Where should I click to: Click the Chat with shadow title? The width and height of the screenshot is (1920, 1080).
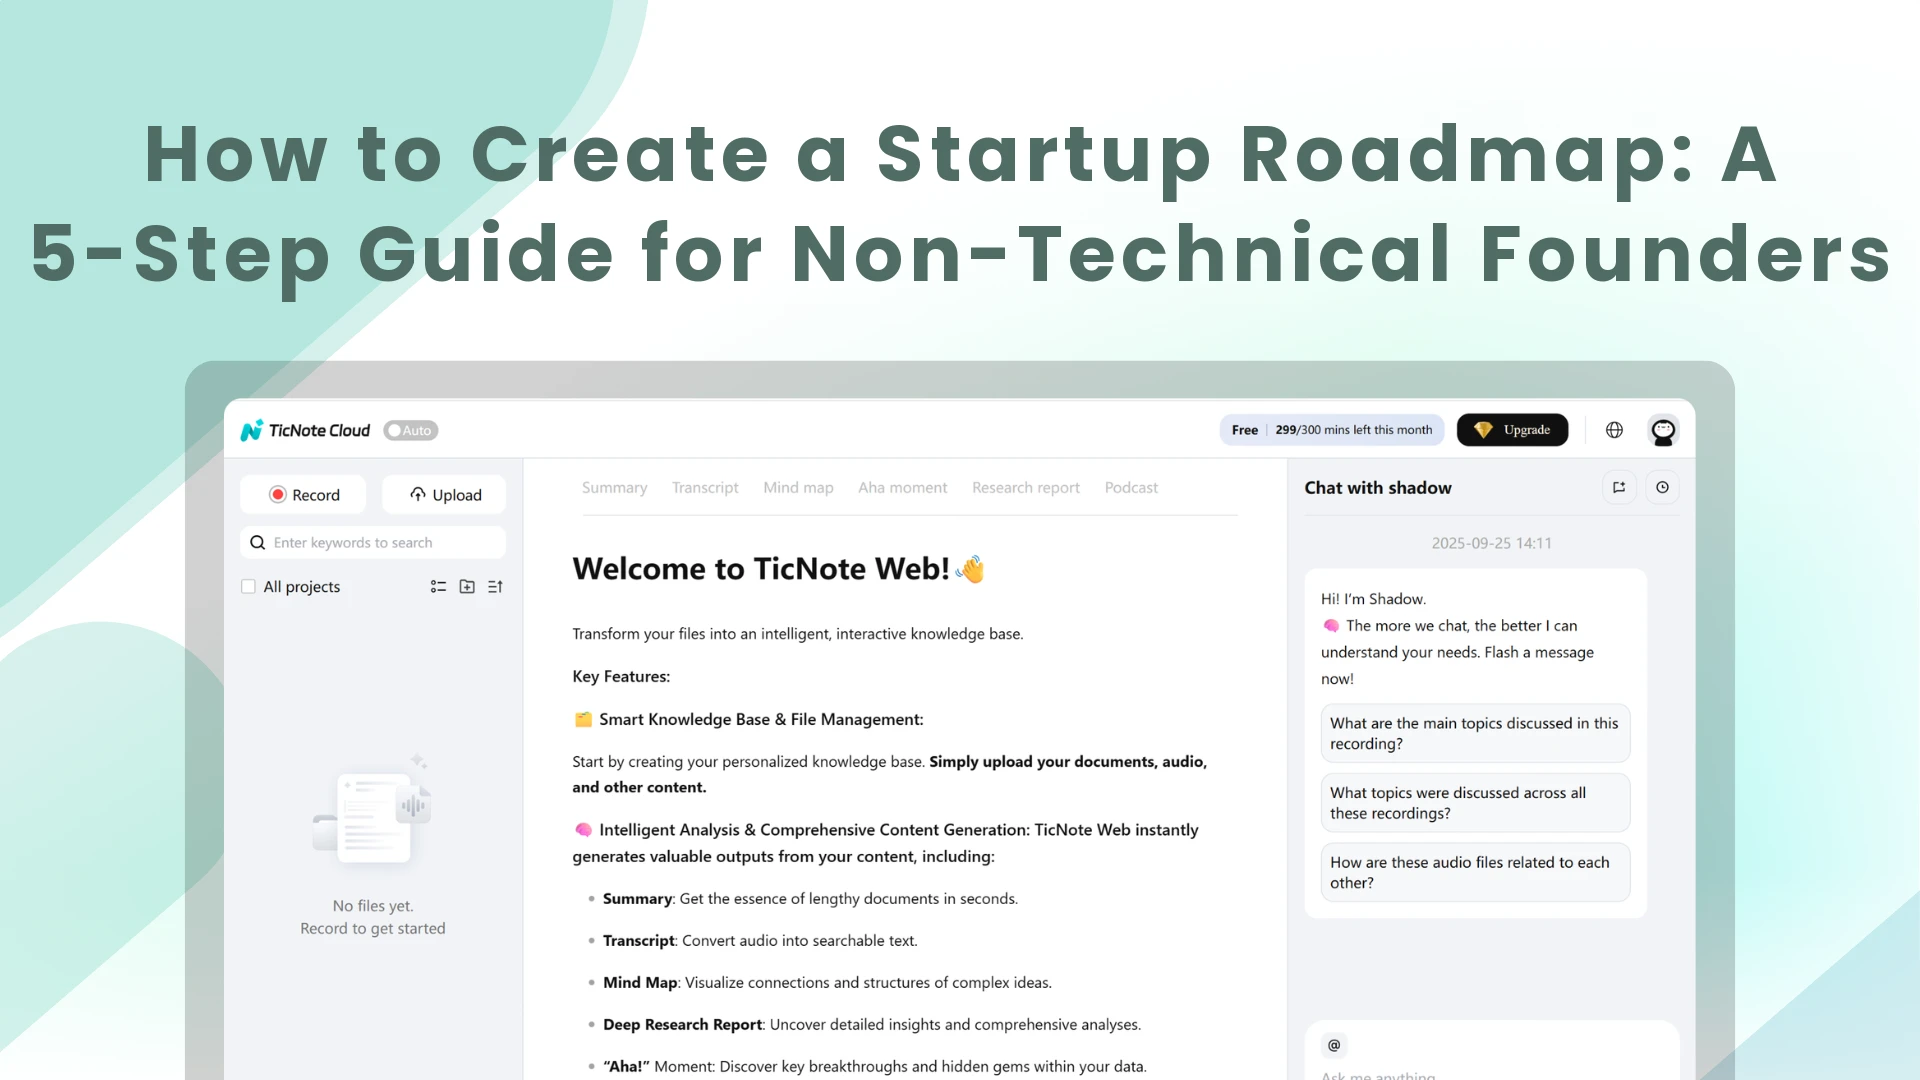(x=1378, y=488)
